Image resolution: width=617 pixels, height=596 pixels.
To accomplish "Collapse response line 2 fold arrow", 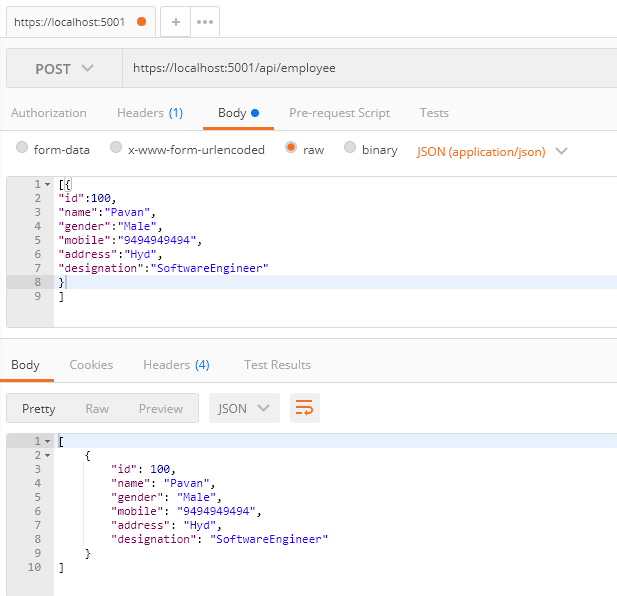I will [x=48, y=456].
